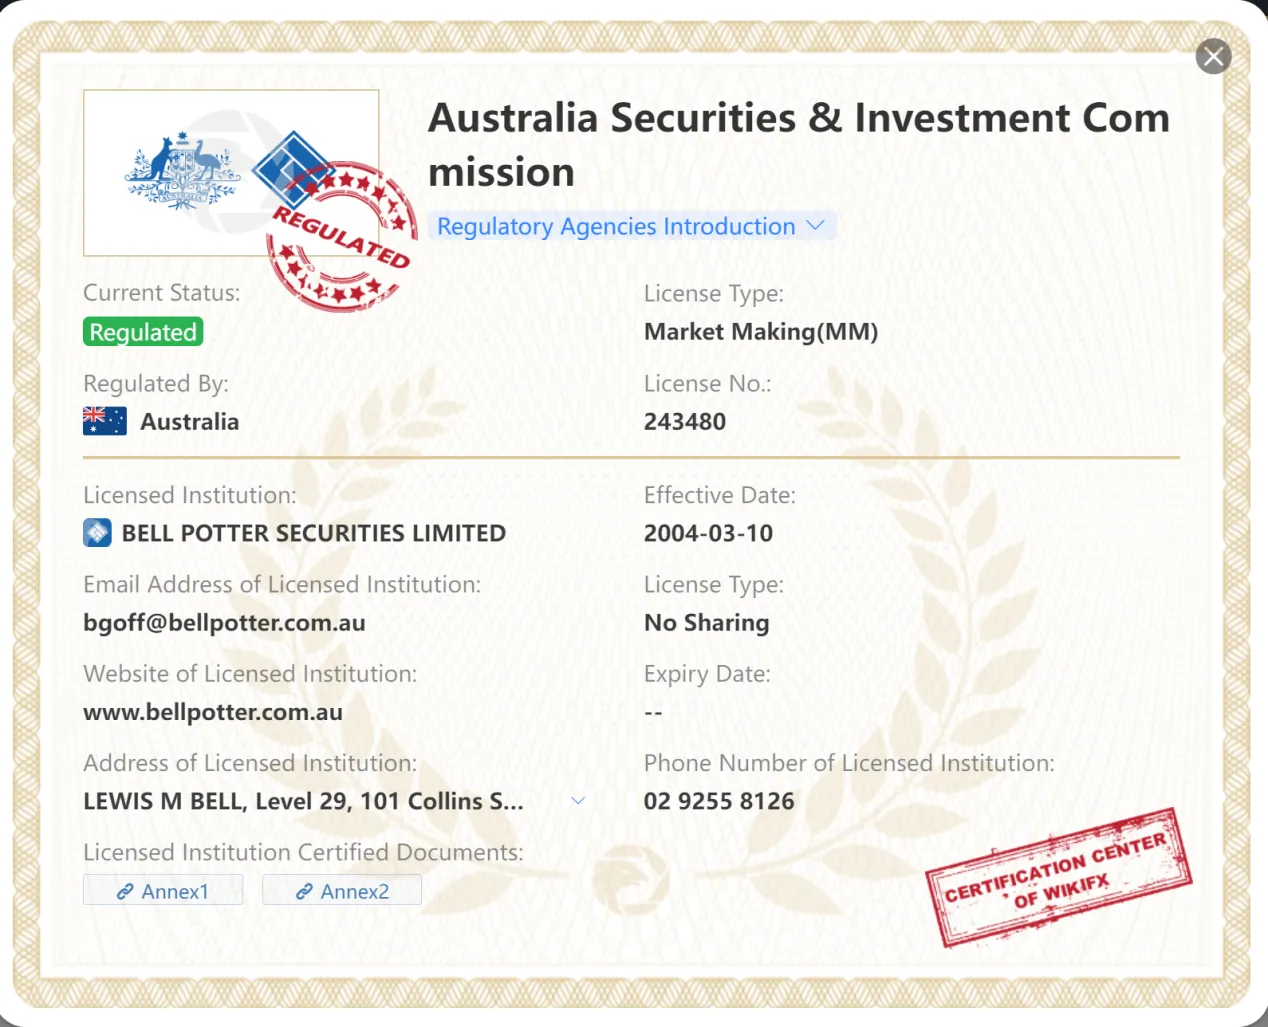Image resolution: width=1268 pixels, height=1027 pixels.
Task: Open the Annex2 certified document
Action: (342, 890)
